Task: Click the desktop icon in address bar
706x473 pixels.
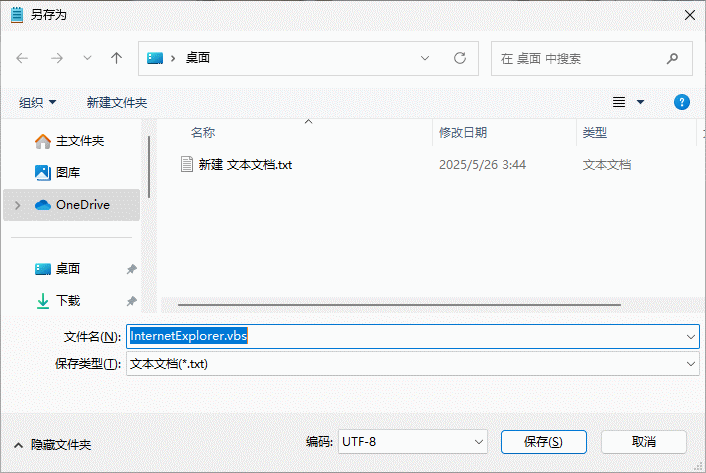Action: (155, 58)
